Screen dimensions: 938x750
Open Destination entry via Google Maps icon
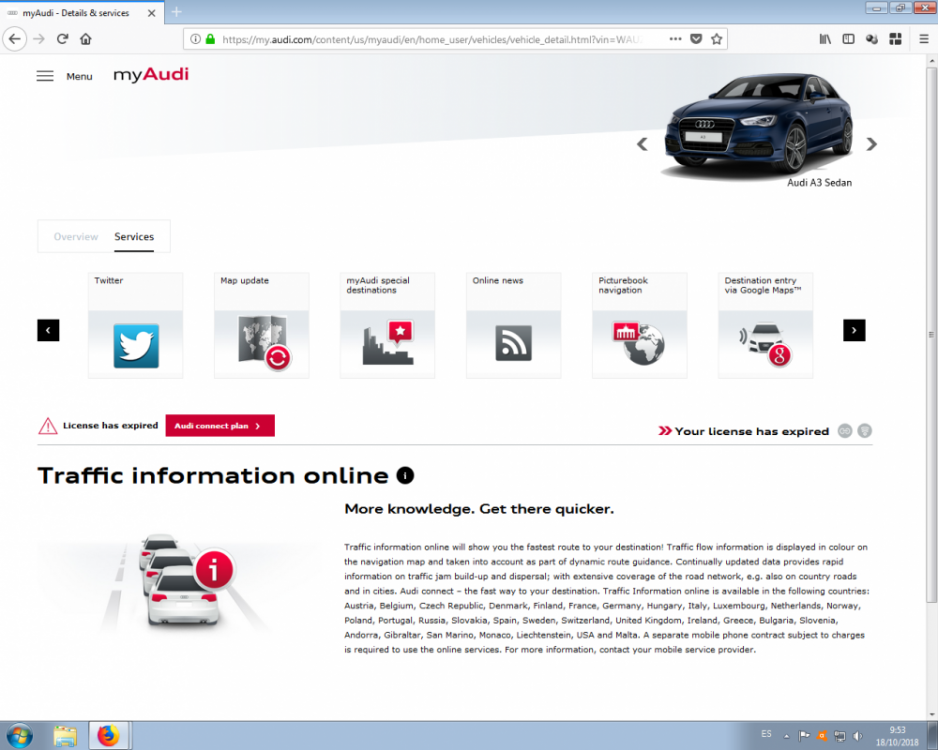coord(766,344)
